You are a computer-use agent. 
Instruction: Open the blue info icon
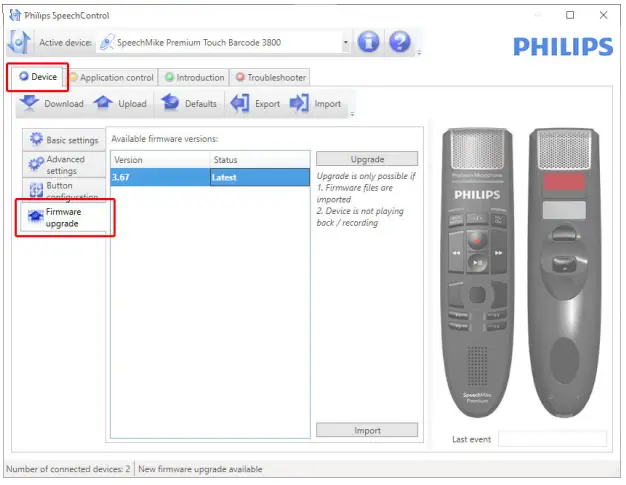coord(368,42)
